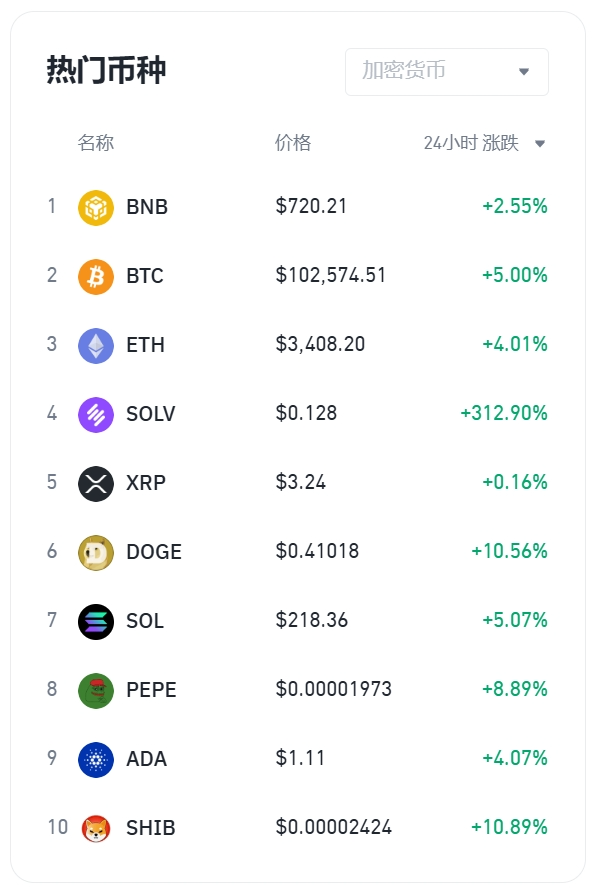595x891 pixels.
Task: Click the 名称 column header
Action: tap(95, 143)
